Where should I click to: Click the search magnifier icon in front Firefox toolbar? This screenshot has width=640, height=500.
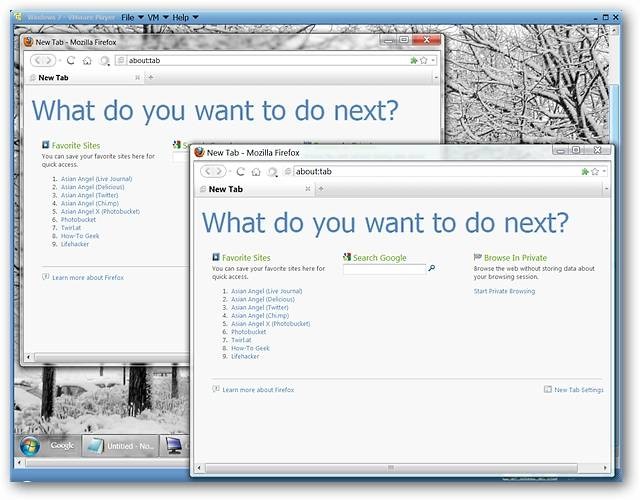272,172
